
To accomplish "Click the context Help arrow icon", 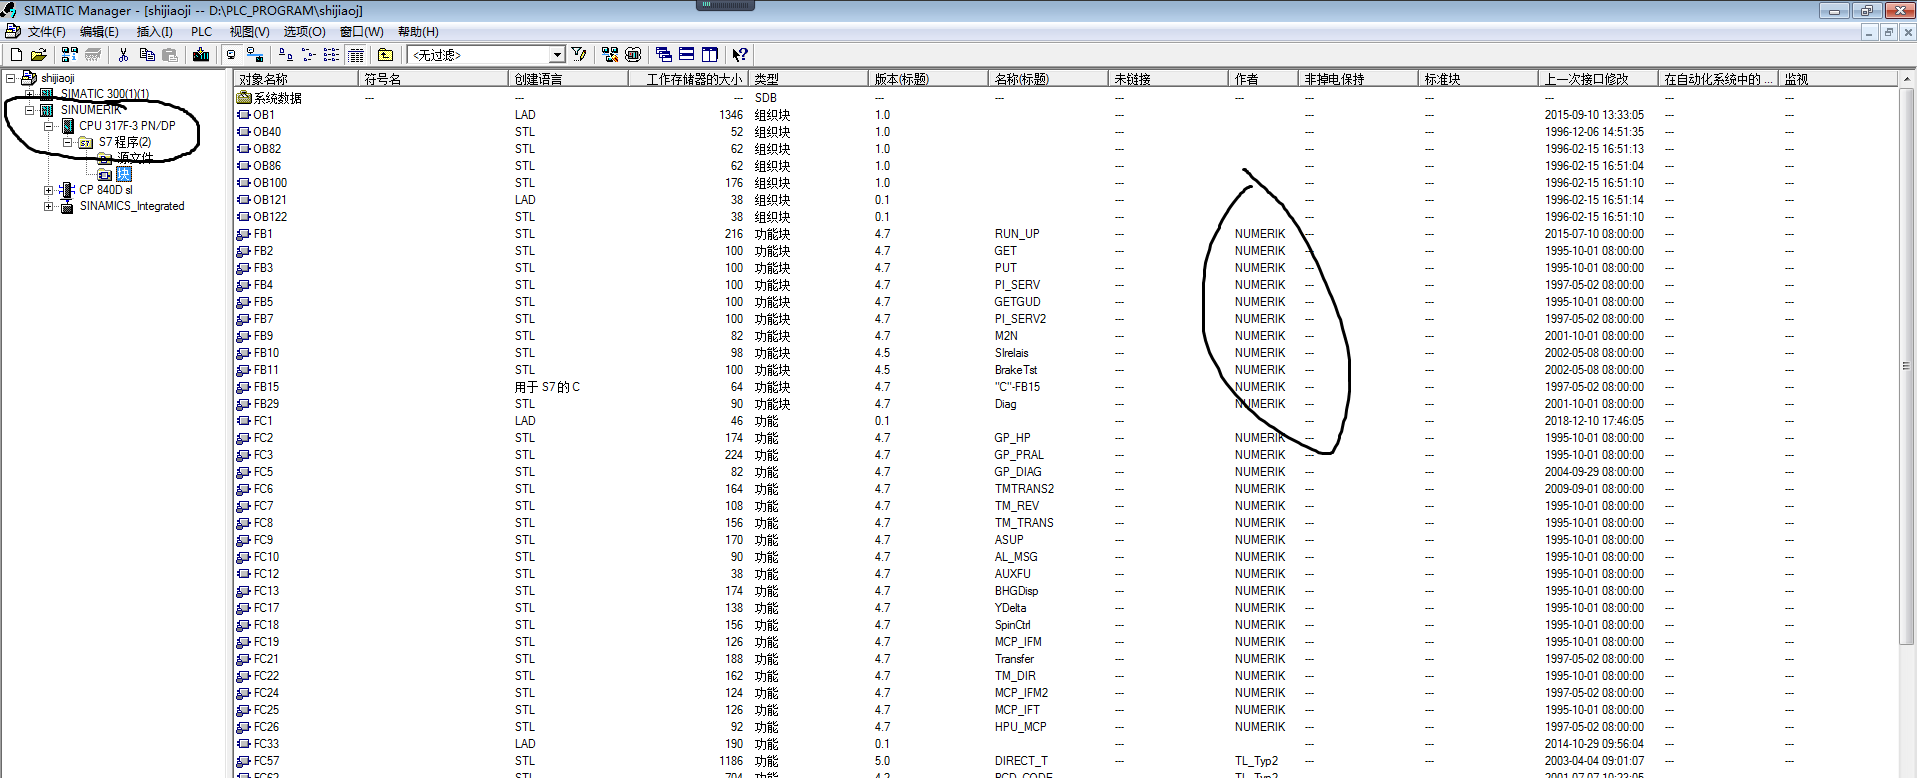I will [x=740, y=55].
